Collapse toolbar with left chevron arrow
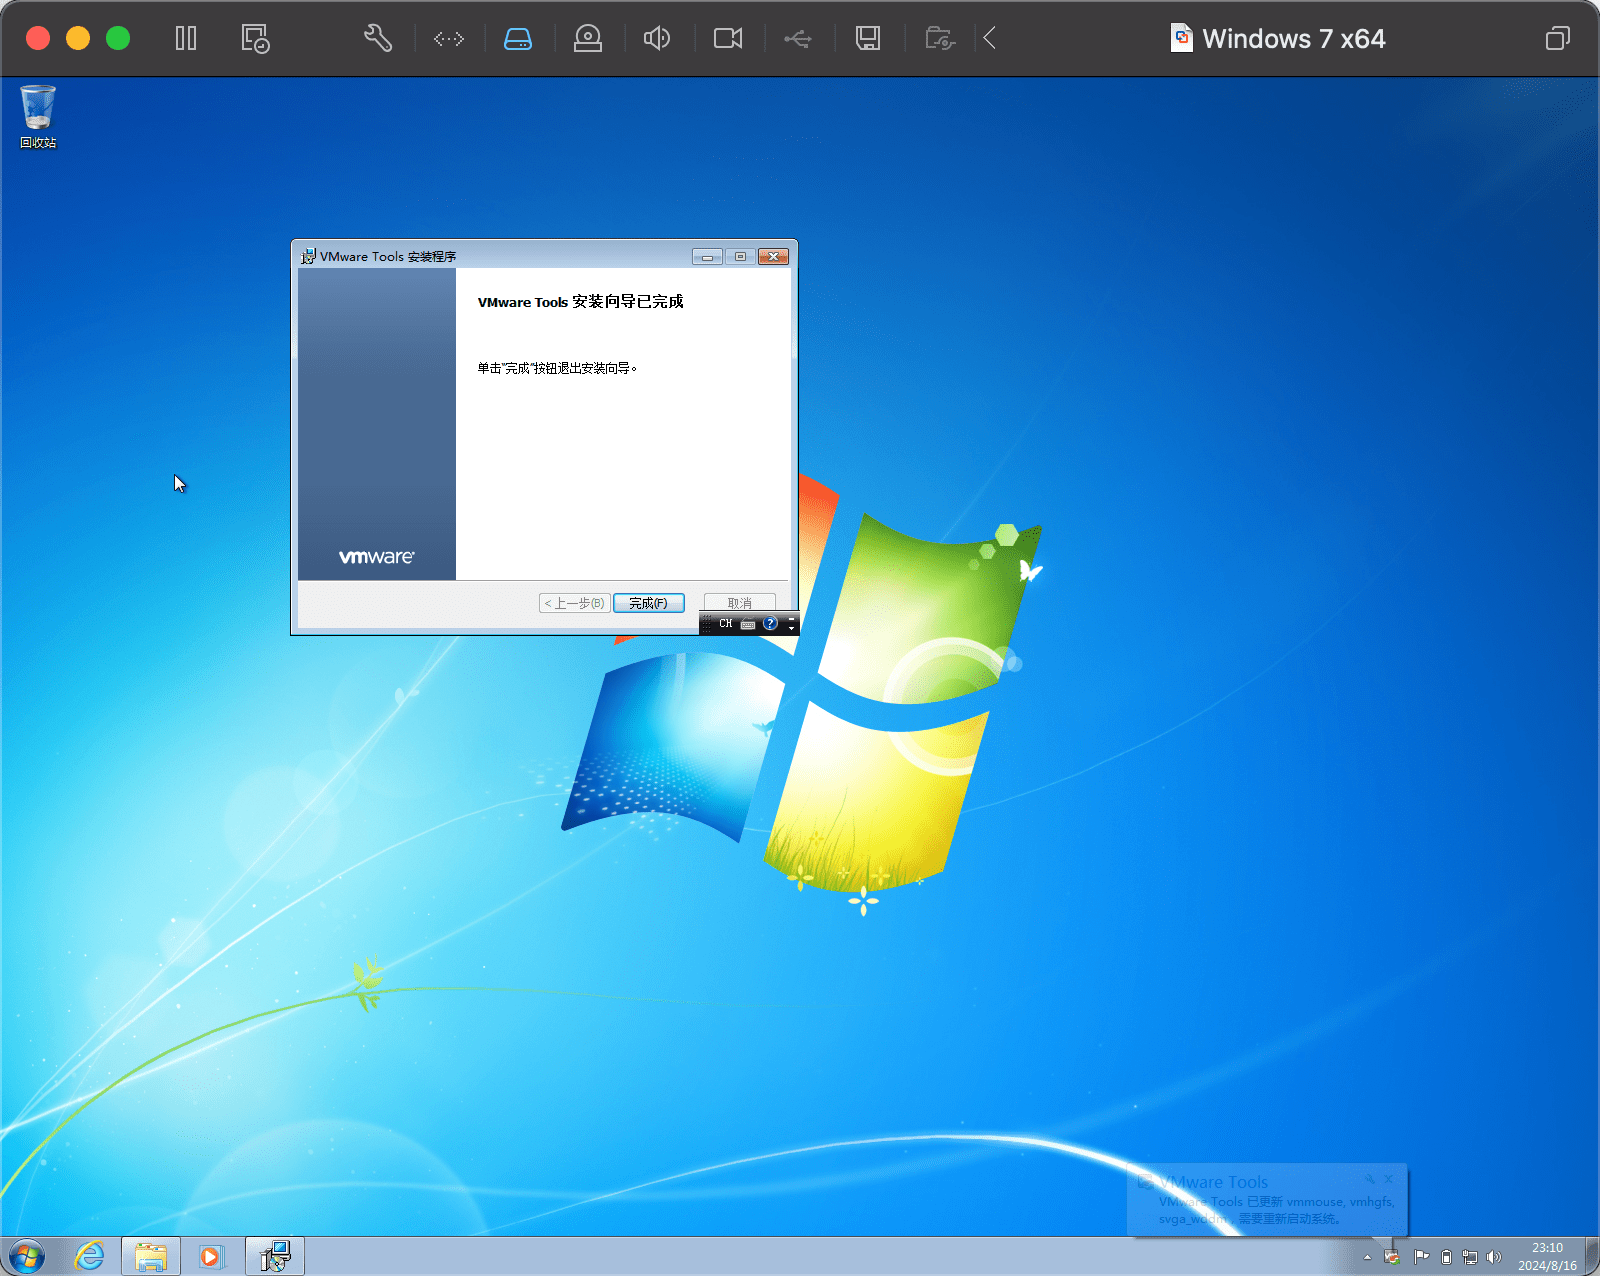1600x1276 pixels. click(x=990, y=39)
